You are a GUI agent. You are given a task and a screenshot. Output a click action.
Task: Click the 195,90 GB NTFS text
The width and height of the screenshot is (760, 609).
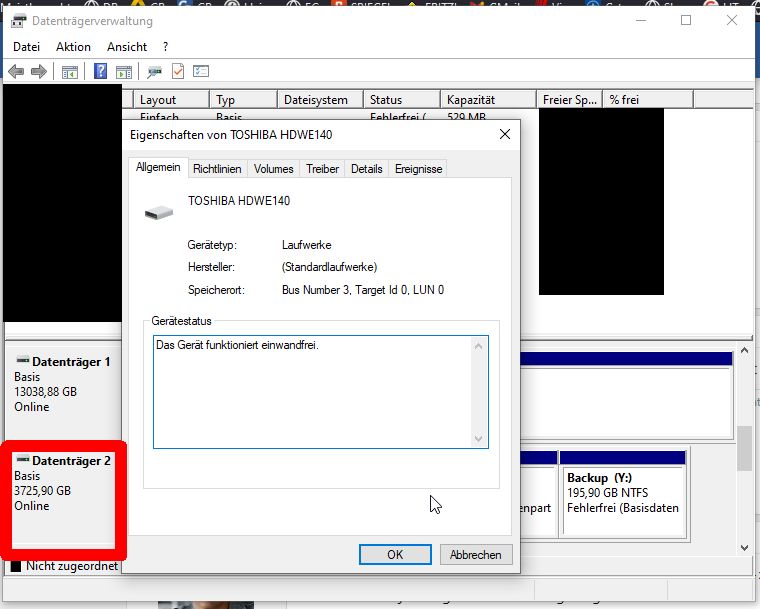(x=607, y=493)
